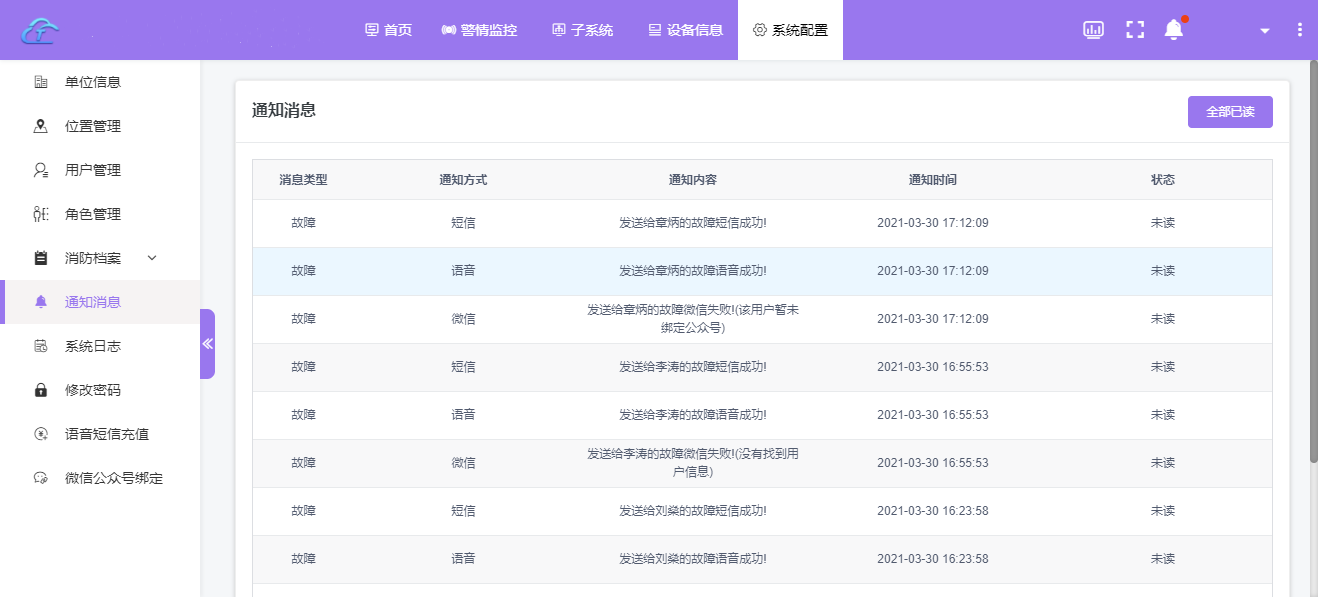
Task: Open 语音短信充值 page link
Action: 106,434
